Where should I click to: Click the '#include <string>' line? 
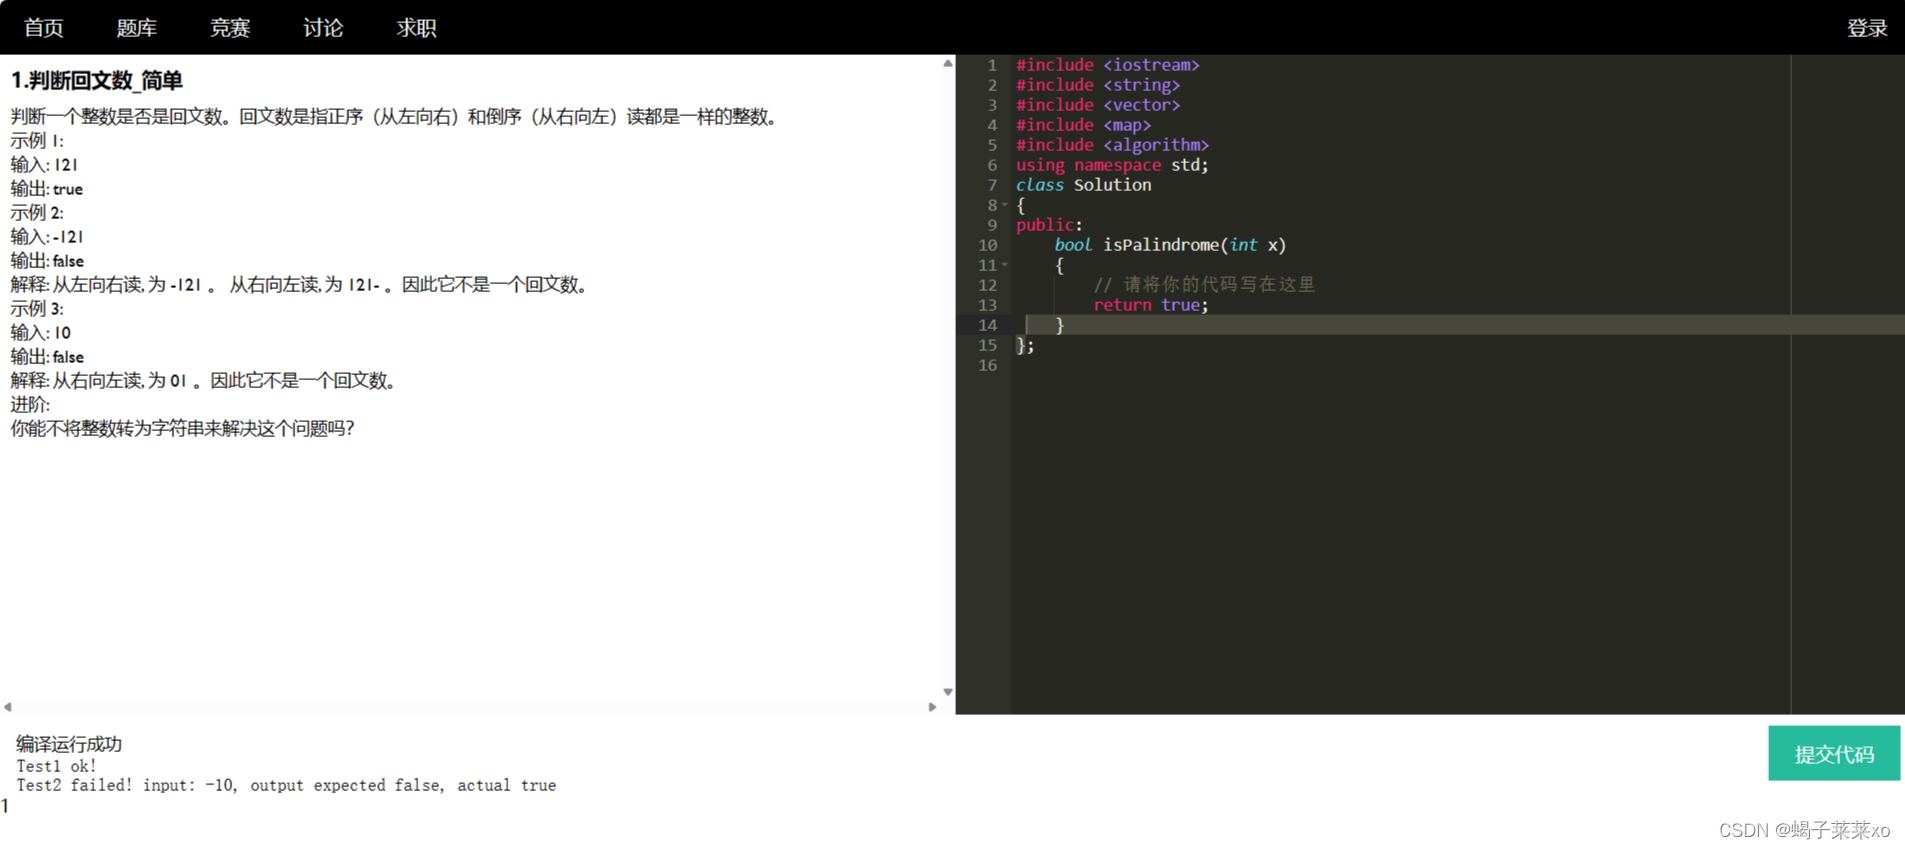(x=1098, y=85)
